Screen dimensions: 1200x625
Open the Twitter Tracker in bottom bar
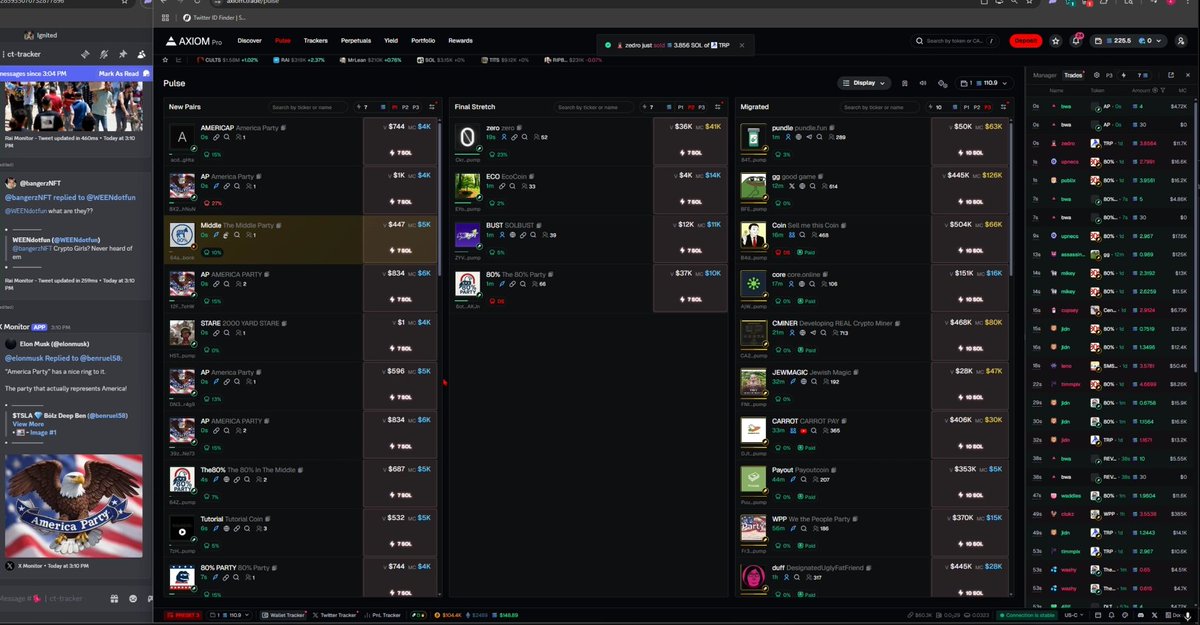[334, 615]
